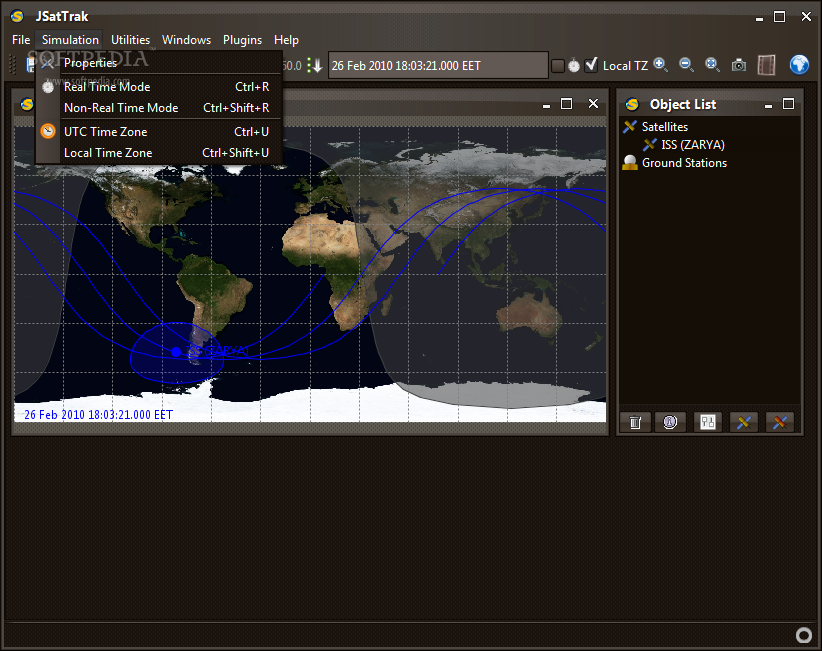The image size is (822, 651).
Task: Toggle the real-time mode checkbox beside clock
Action: (558, 66)
